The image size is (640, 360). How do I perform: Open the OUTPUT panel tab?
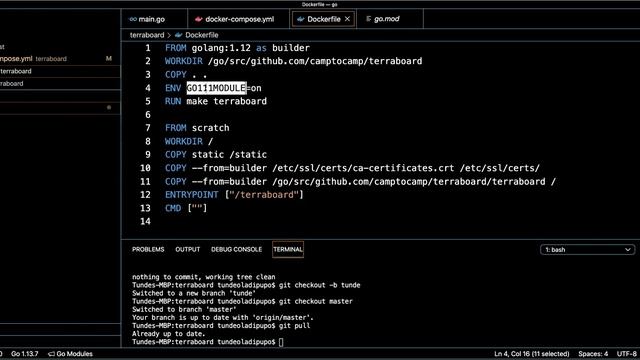point(188,249)
